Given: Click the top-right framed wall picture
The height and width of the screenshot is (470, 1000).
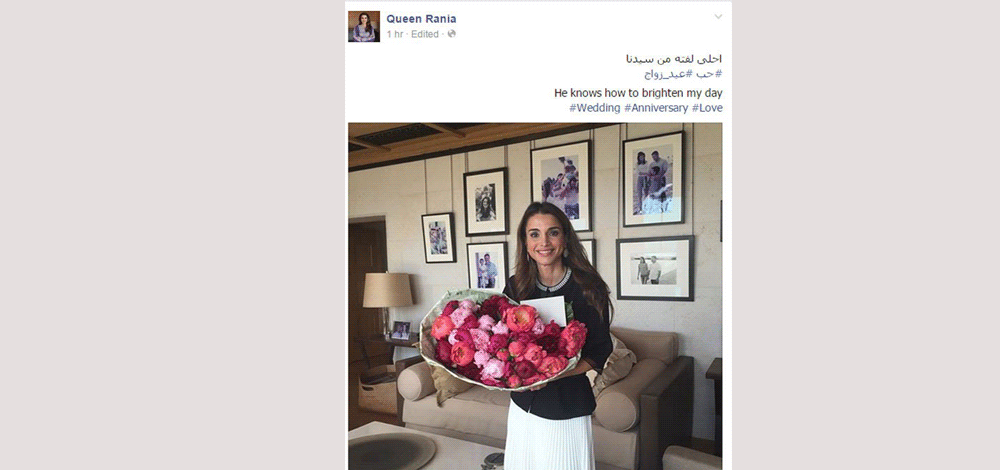Looking at the screenshot, I should (x=654, y=179).
